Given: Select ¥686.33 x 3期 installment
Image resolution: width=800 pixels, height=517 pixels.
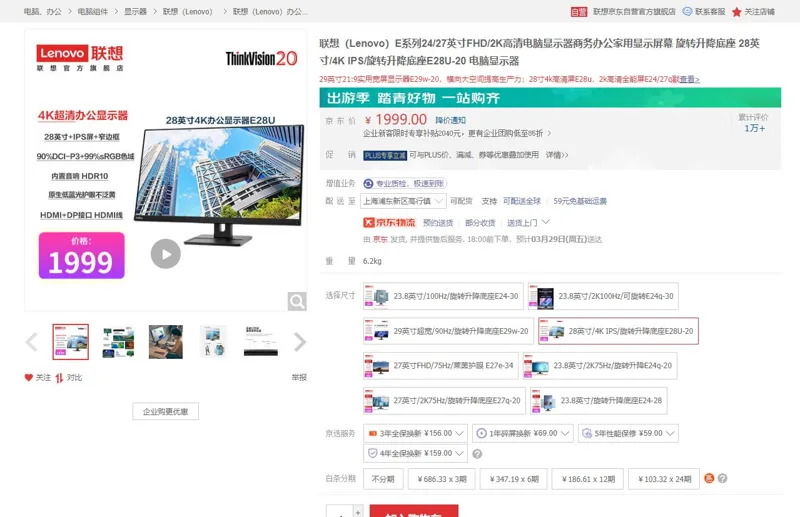Looking at the screenshot, I should (x=442, y=479).
